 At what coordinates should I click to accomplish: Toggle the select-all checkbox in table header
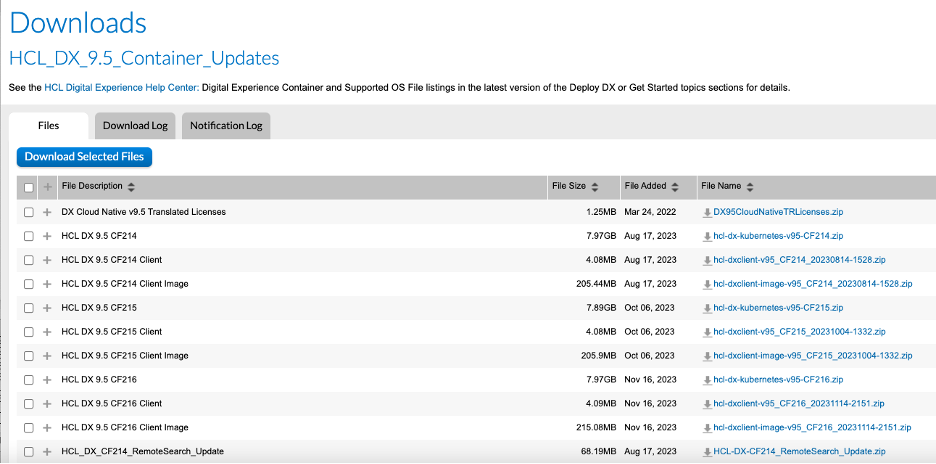pyautogui.click(x=29, y=187)
